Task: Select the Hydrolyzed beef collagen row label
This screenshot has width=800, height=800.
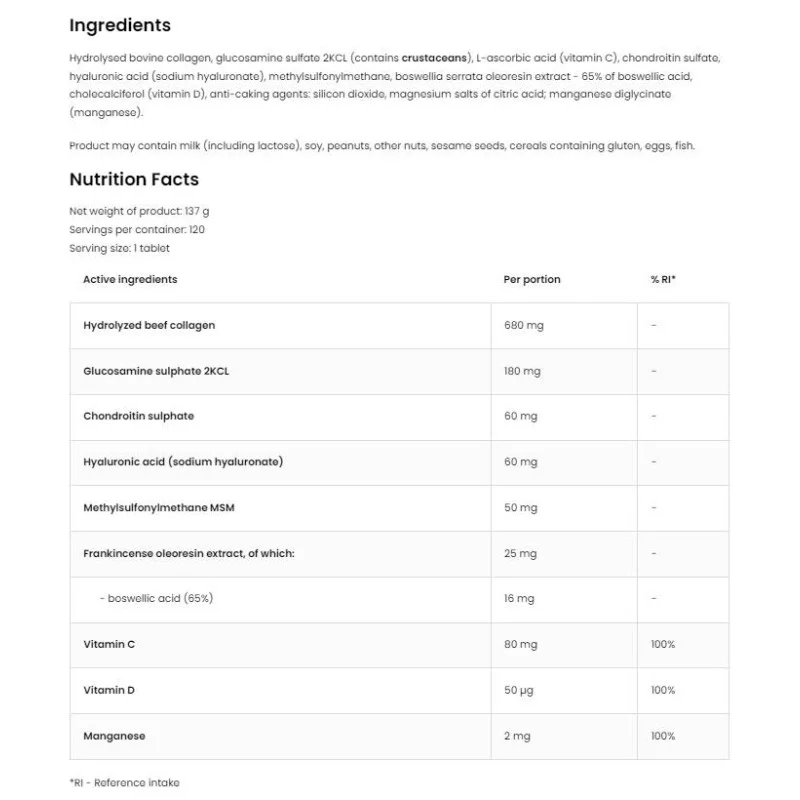Action: point(149,326)
